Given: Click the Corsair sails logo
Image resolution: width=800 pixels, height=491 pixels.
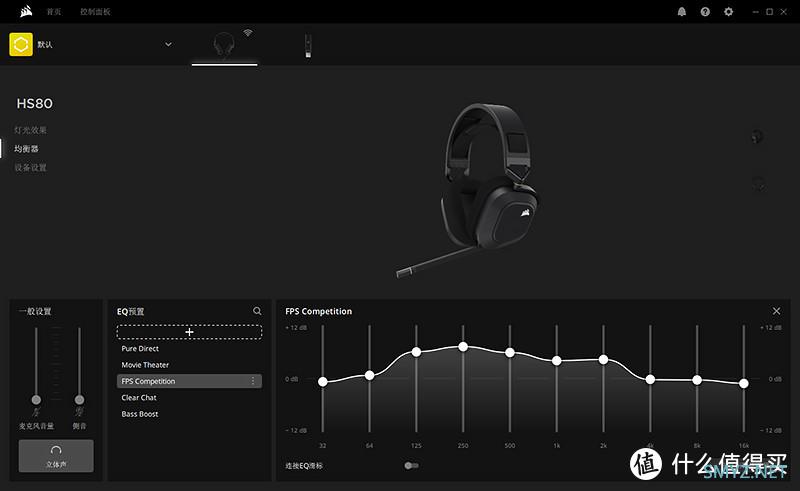Looking at the screenshot, I should 26,11.
